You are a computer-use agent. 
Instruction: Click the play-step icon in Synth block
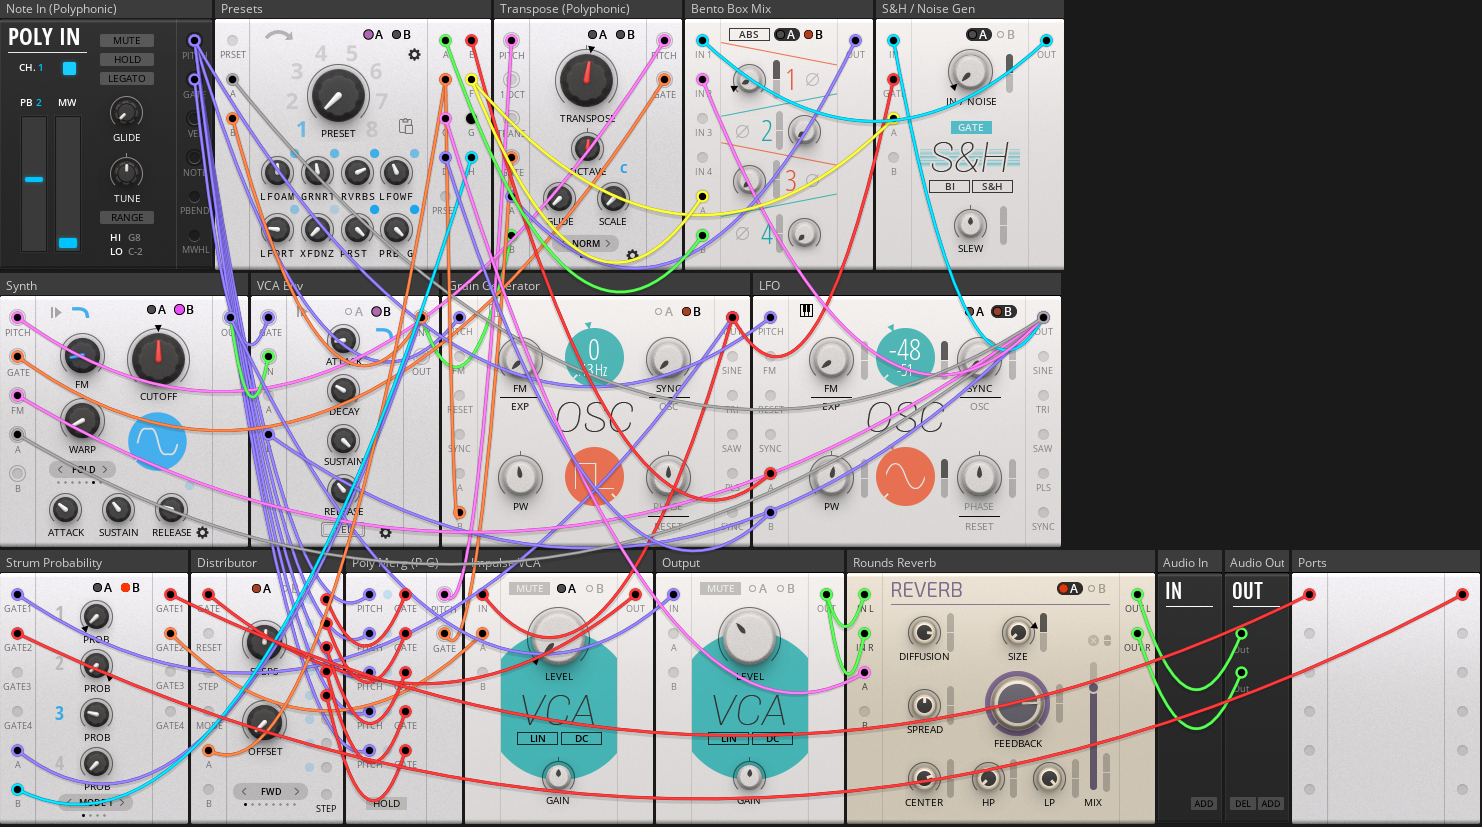pyautogui.click(x=56, y=312)
